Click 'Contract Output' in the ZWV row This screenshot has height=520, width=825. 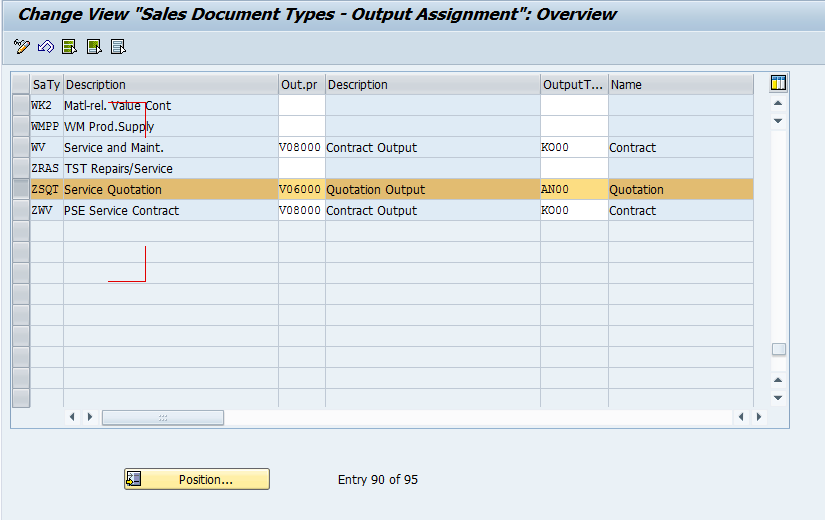[x=371, y=211]
